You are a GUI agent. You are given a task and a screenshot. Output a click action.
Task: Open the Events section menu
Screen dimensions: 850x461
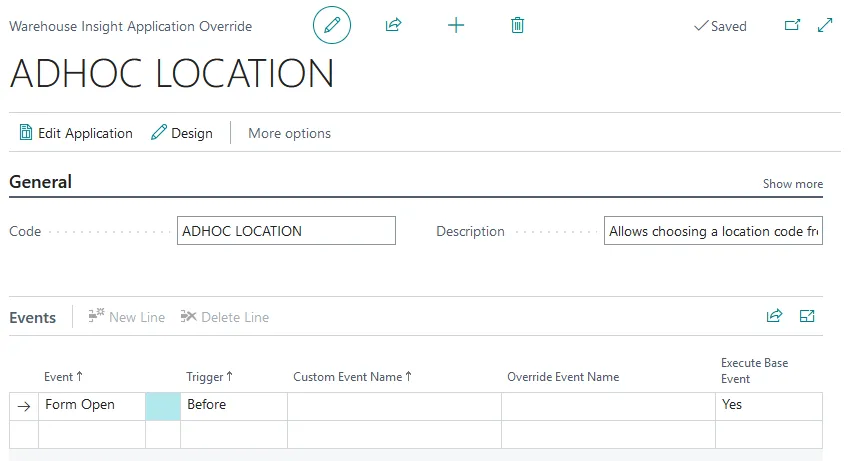pos(33,317)
